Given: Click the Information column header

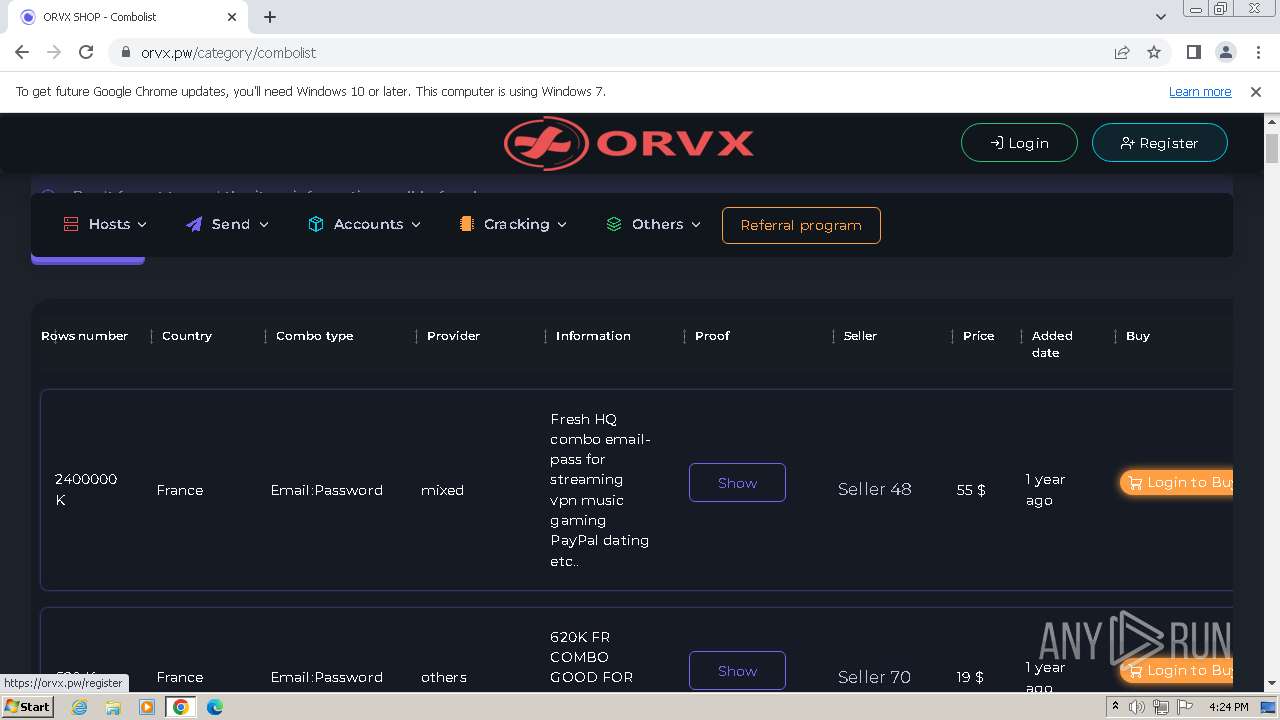Looking at the screenshot, I should point(593,336).
